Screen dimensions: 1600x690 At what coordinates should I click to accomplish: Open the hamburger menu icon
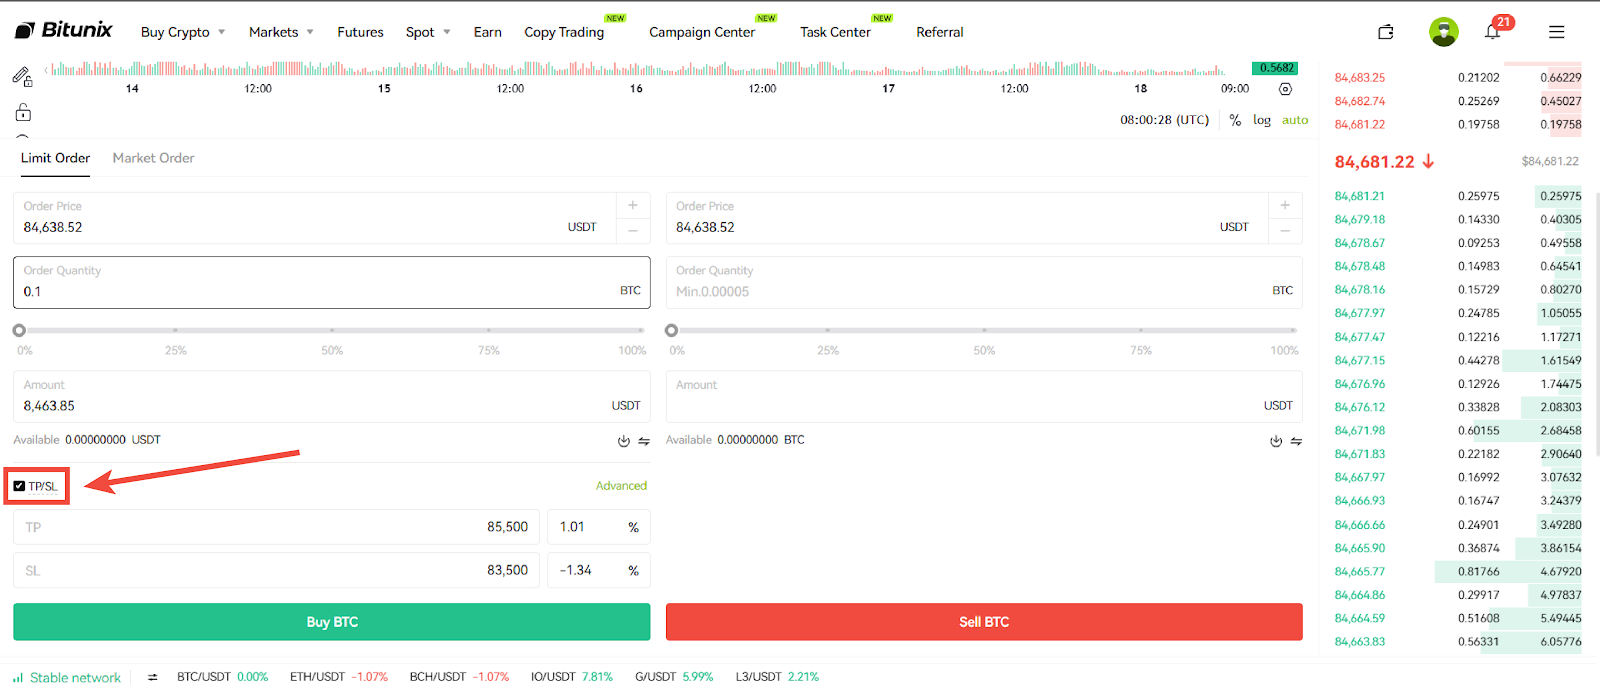tap(1556, 32)
